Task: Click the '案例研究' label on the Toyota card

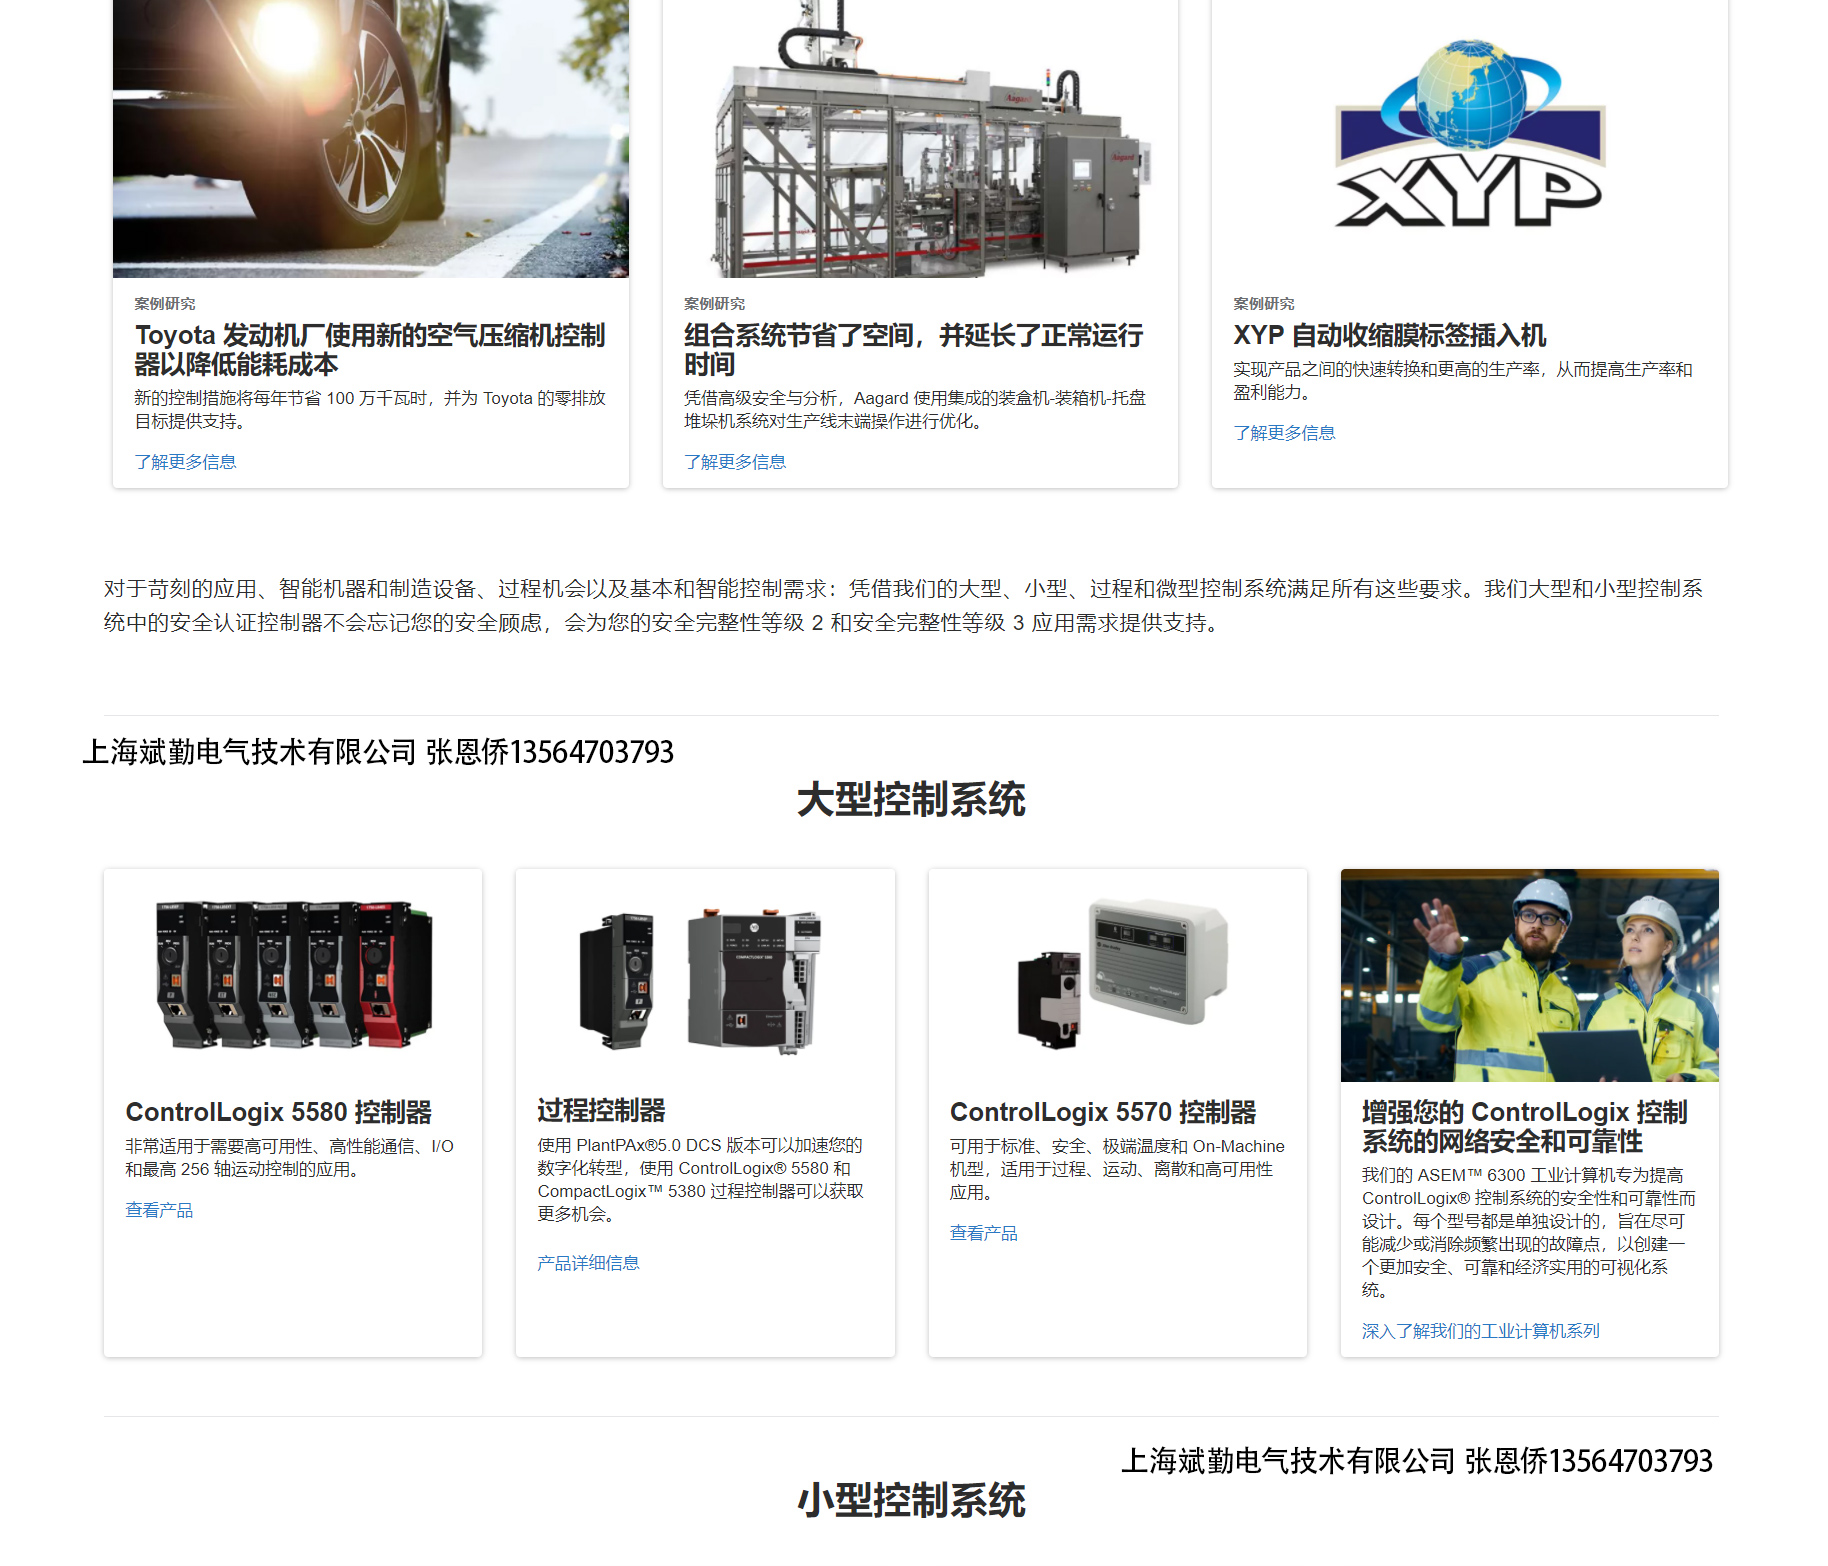Action: 165,303
